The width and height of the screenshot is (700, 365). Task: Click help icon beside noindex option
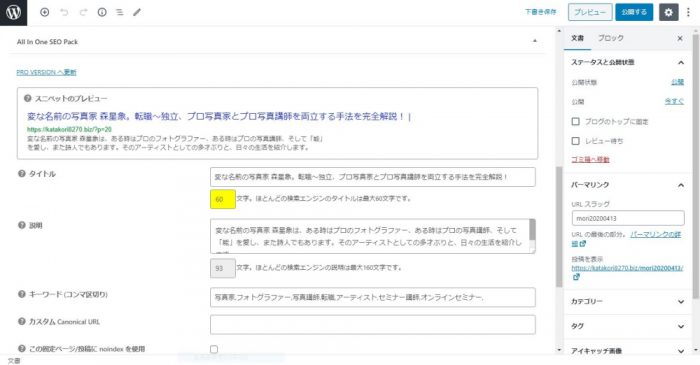(21, 348)
